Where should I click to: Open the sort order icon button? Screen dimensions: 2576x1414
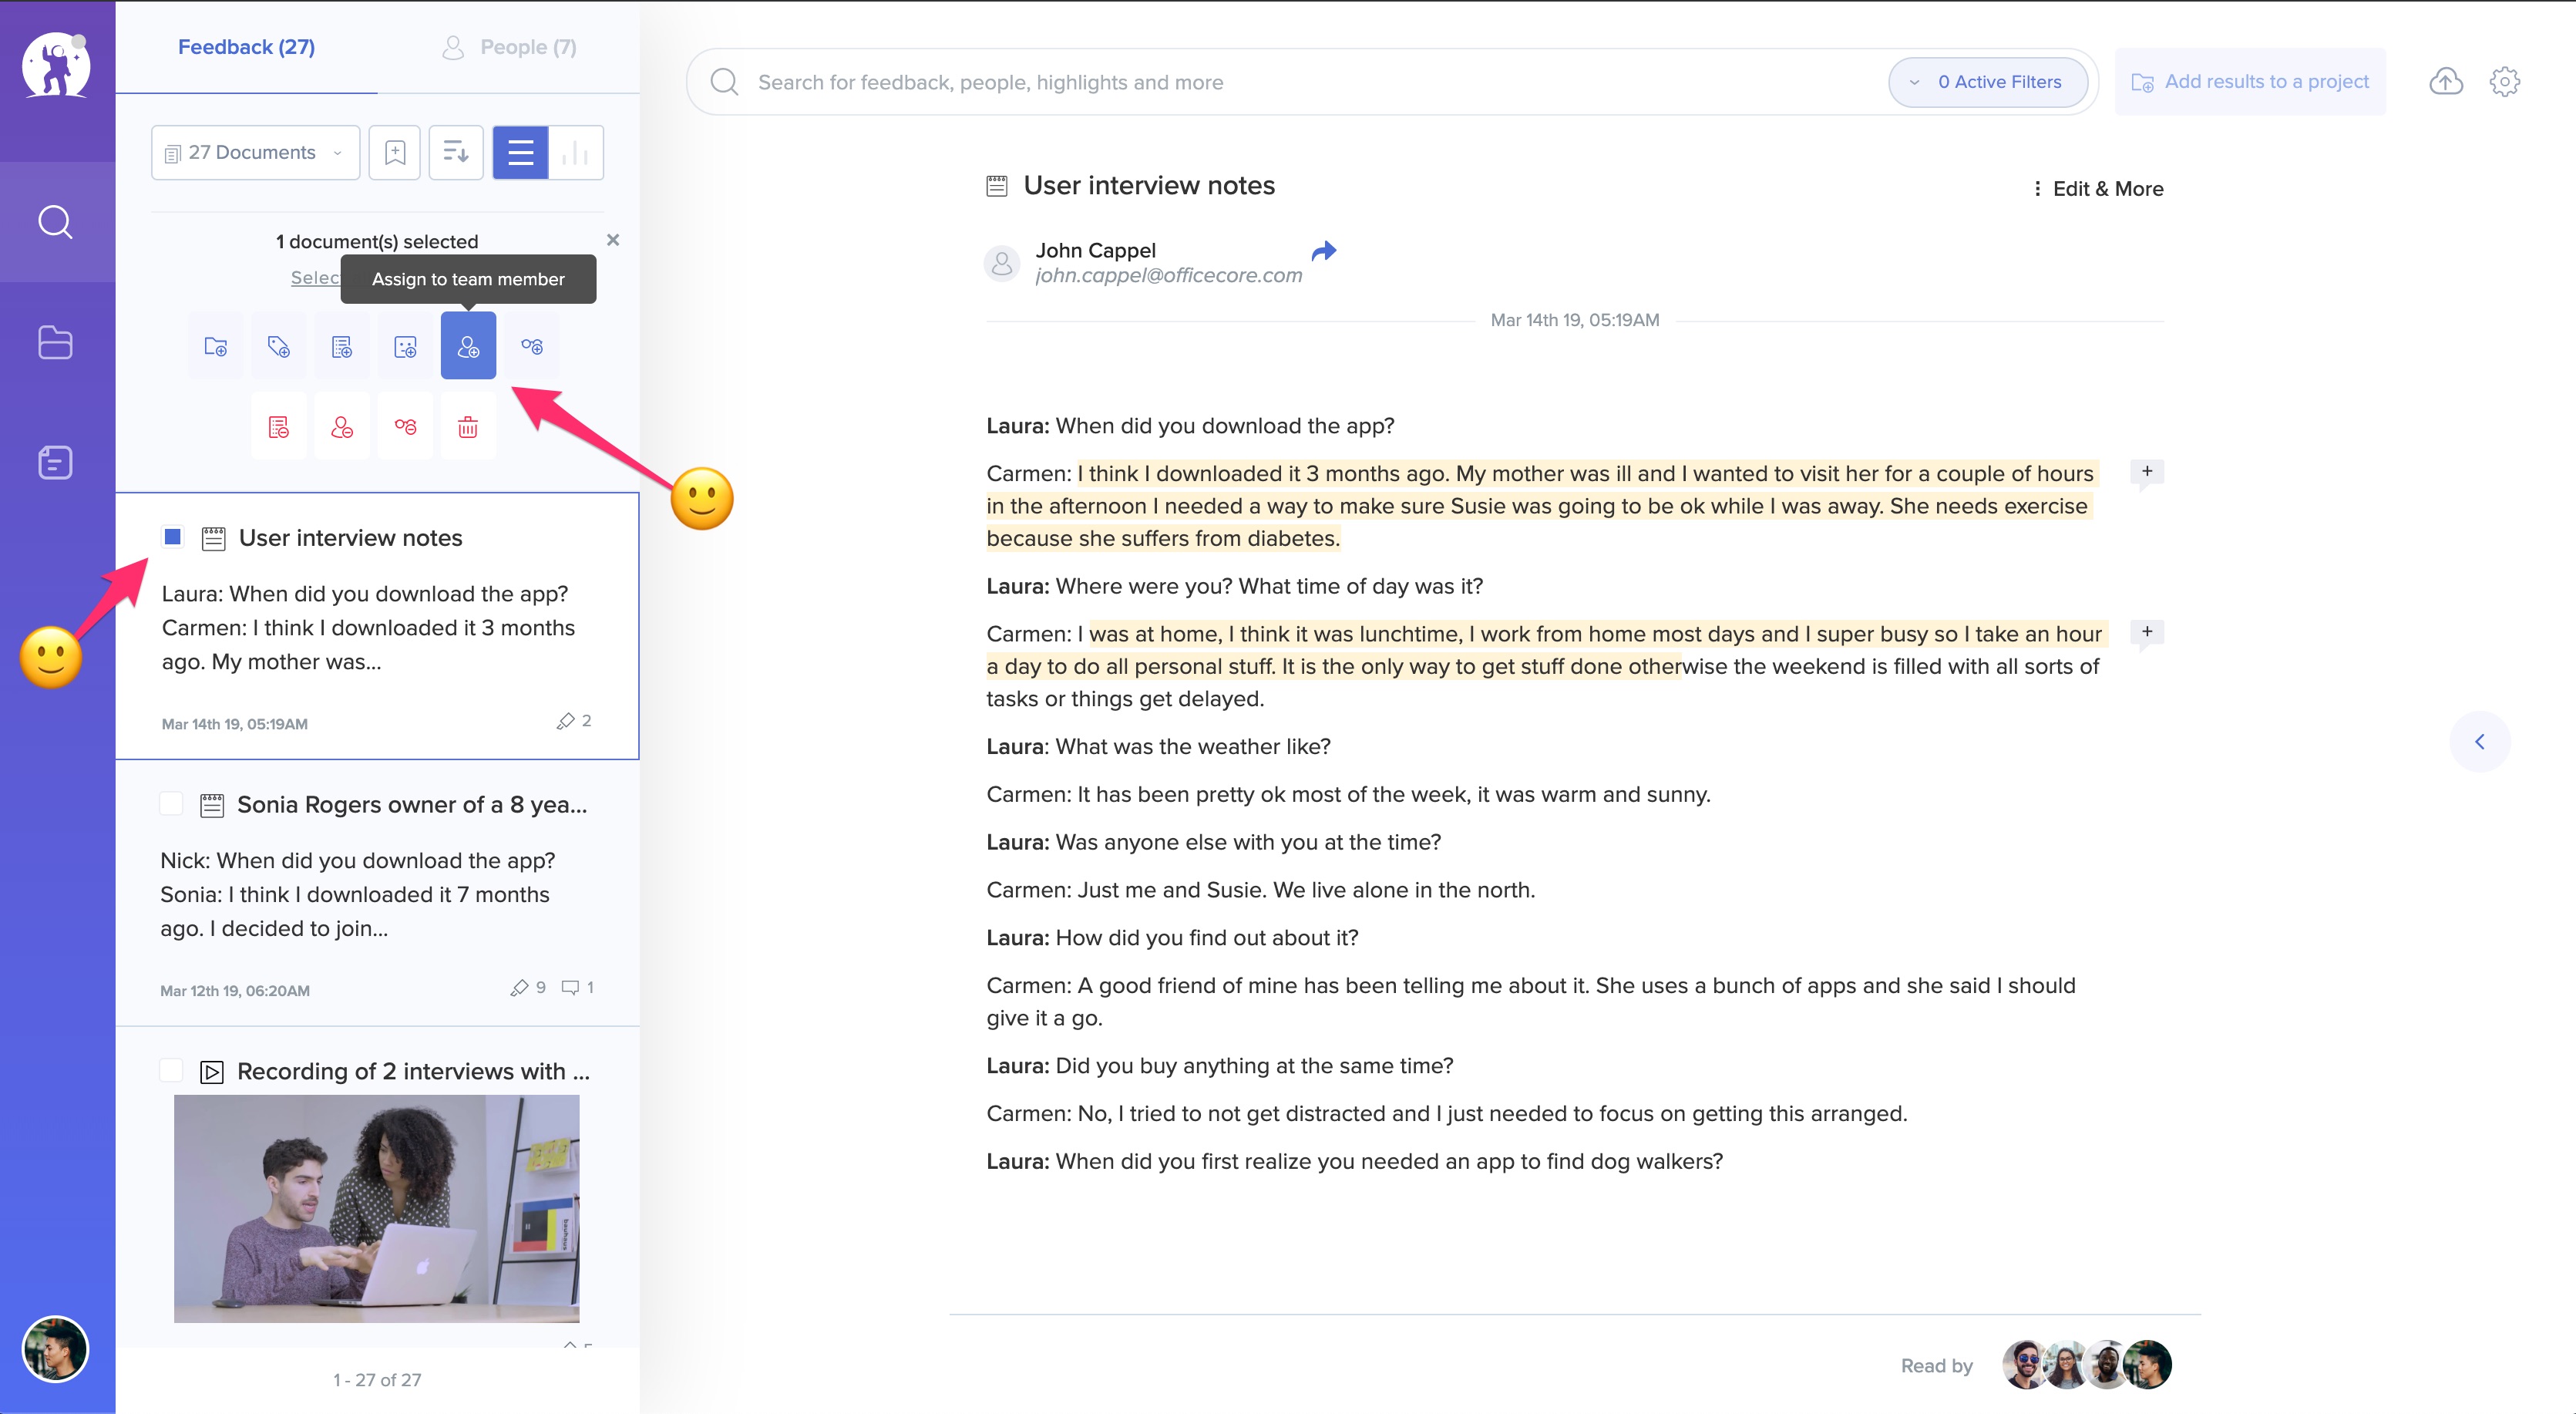456,153
